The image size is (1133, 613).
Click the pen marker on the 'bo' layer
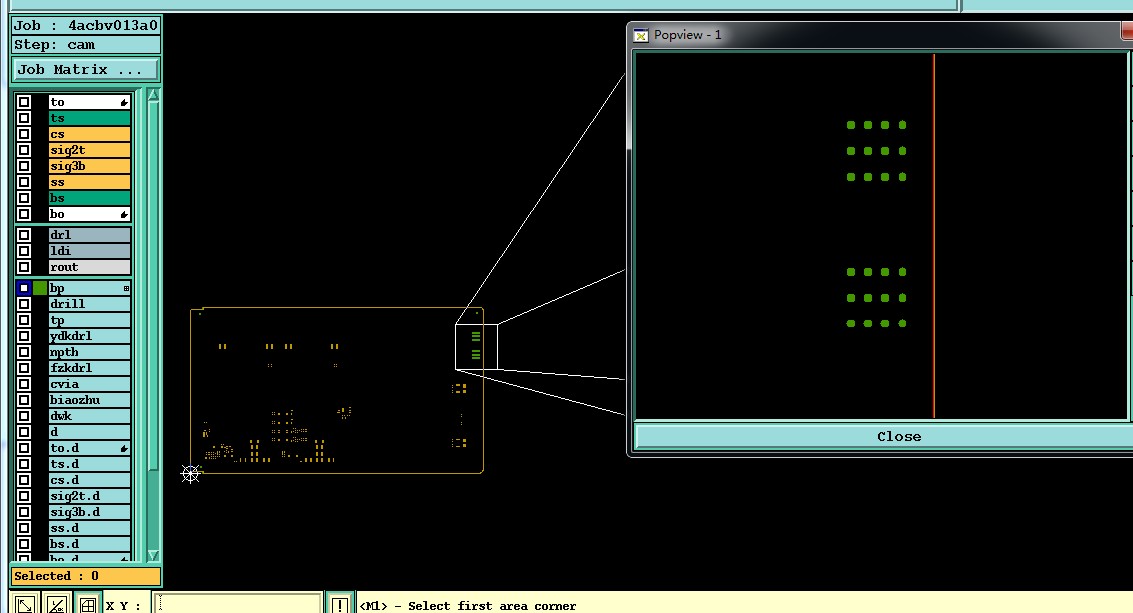[124, 215]
